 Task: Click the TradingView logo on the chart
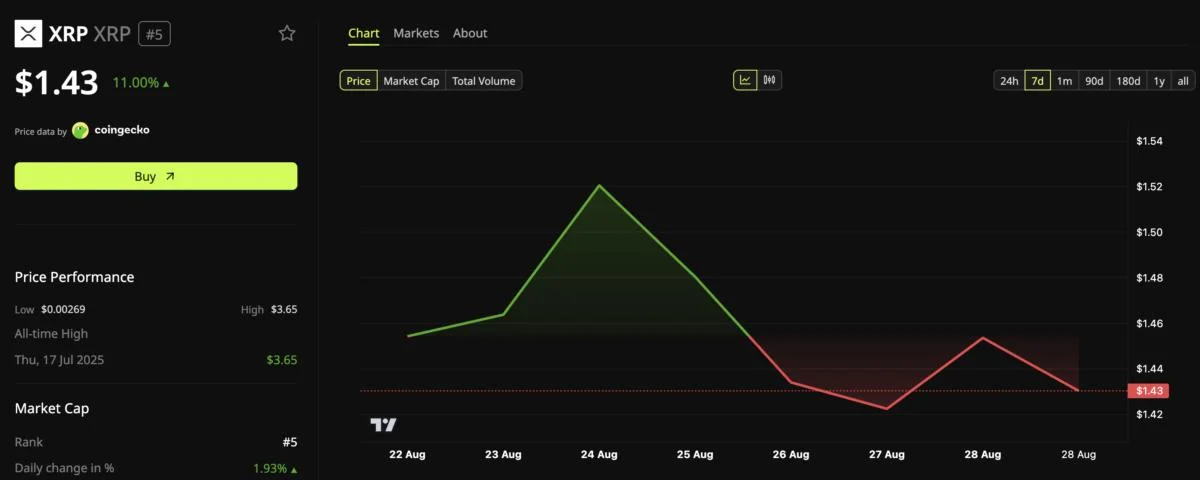coord(383,425)
